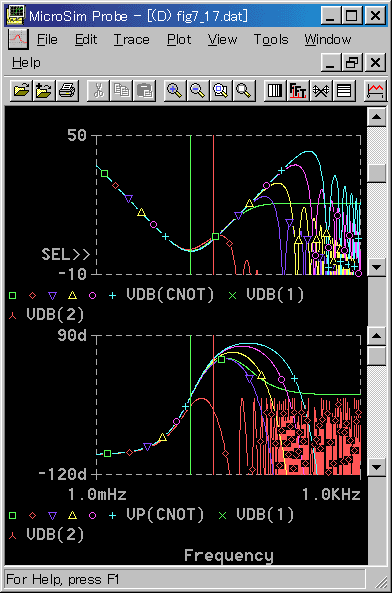Close the fig7_17.dat document window
Image resolution: width=392 pixels, height=593 pixels.
(375, 62)
